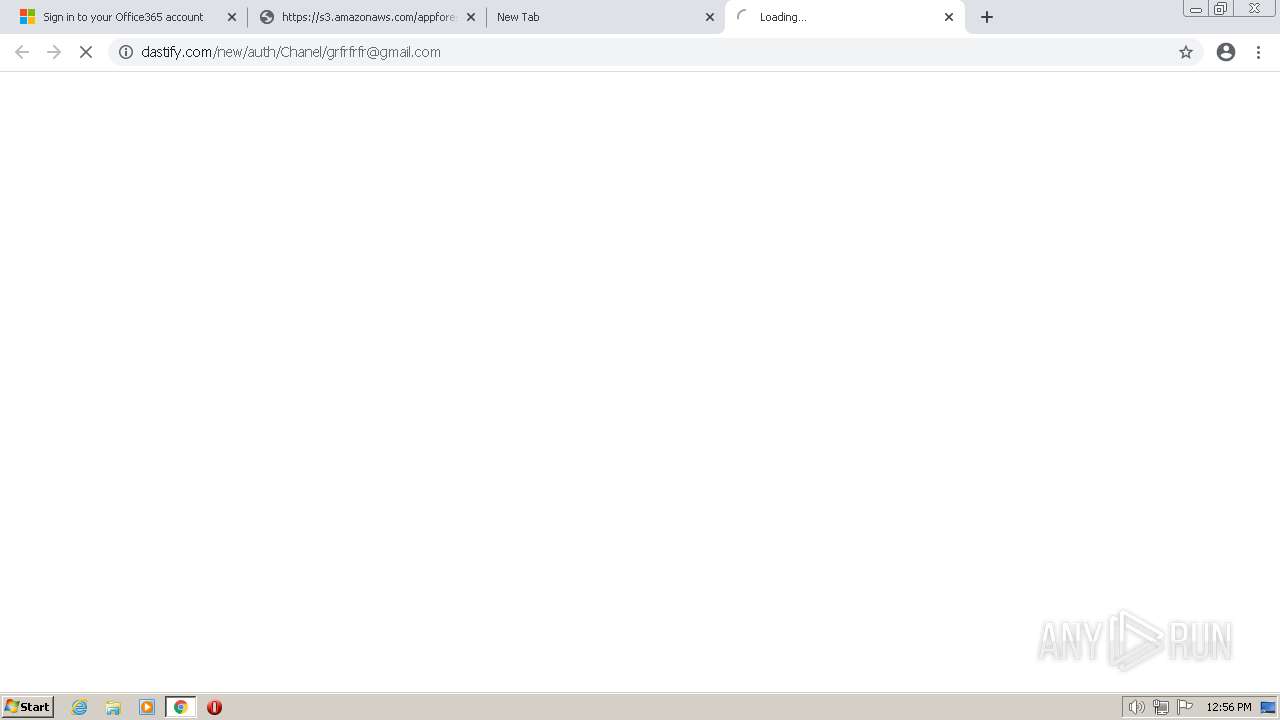Stop loading the page
The image size is (1280, 720).
86,52
